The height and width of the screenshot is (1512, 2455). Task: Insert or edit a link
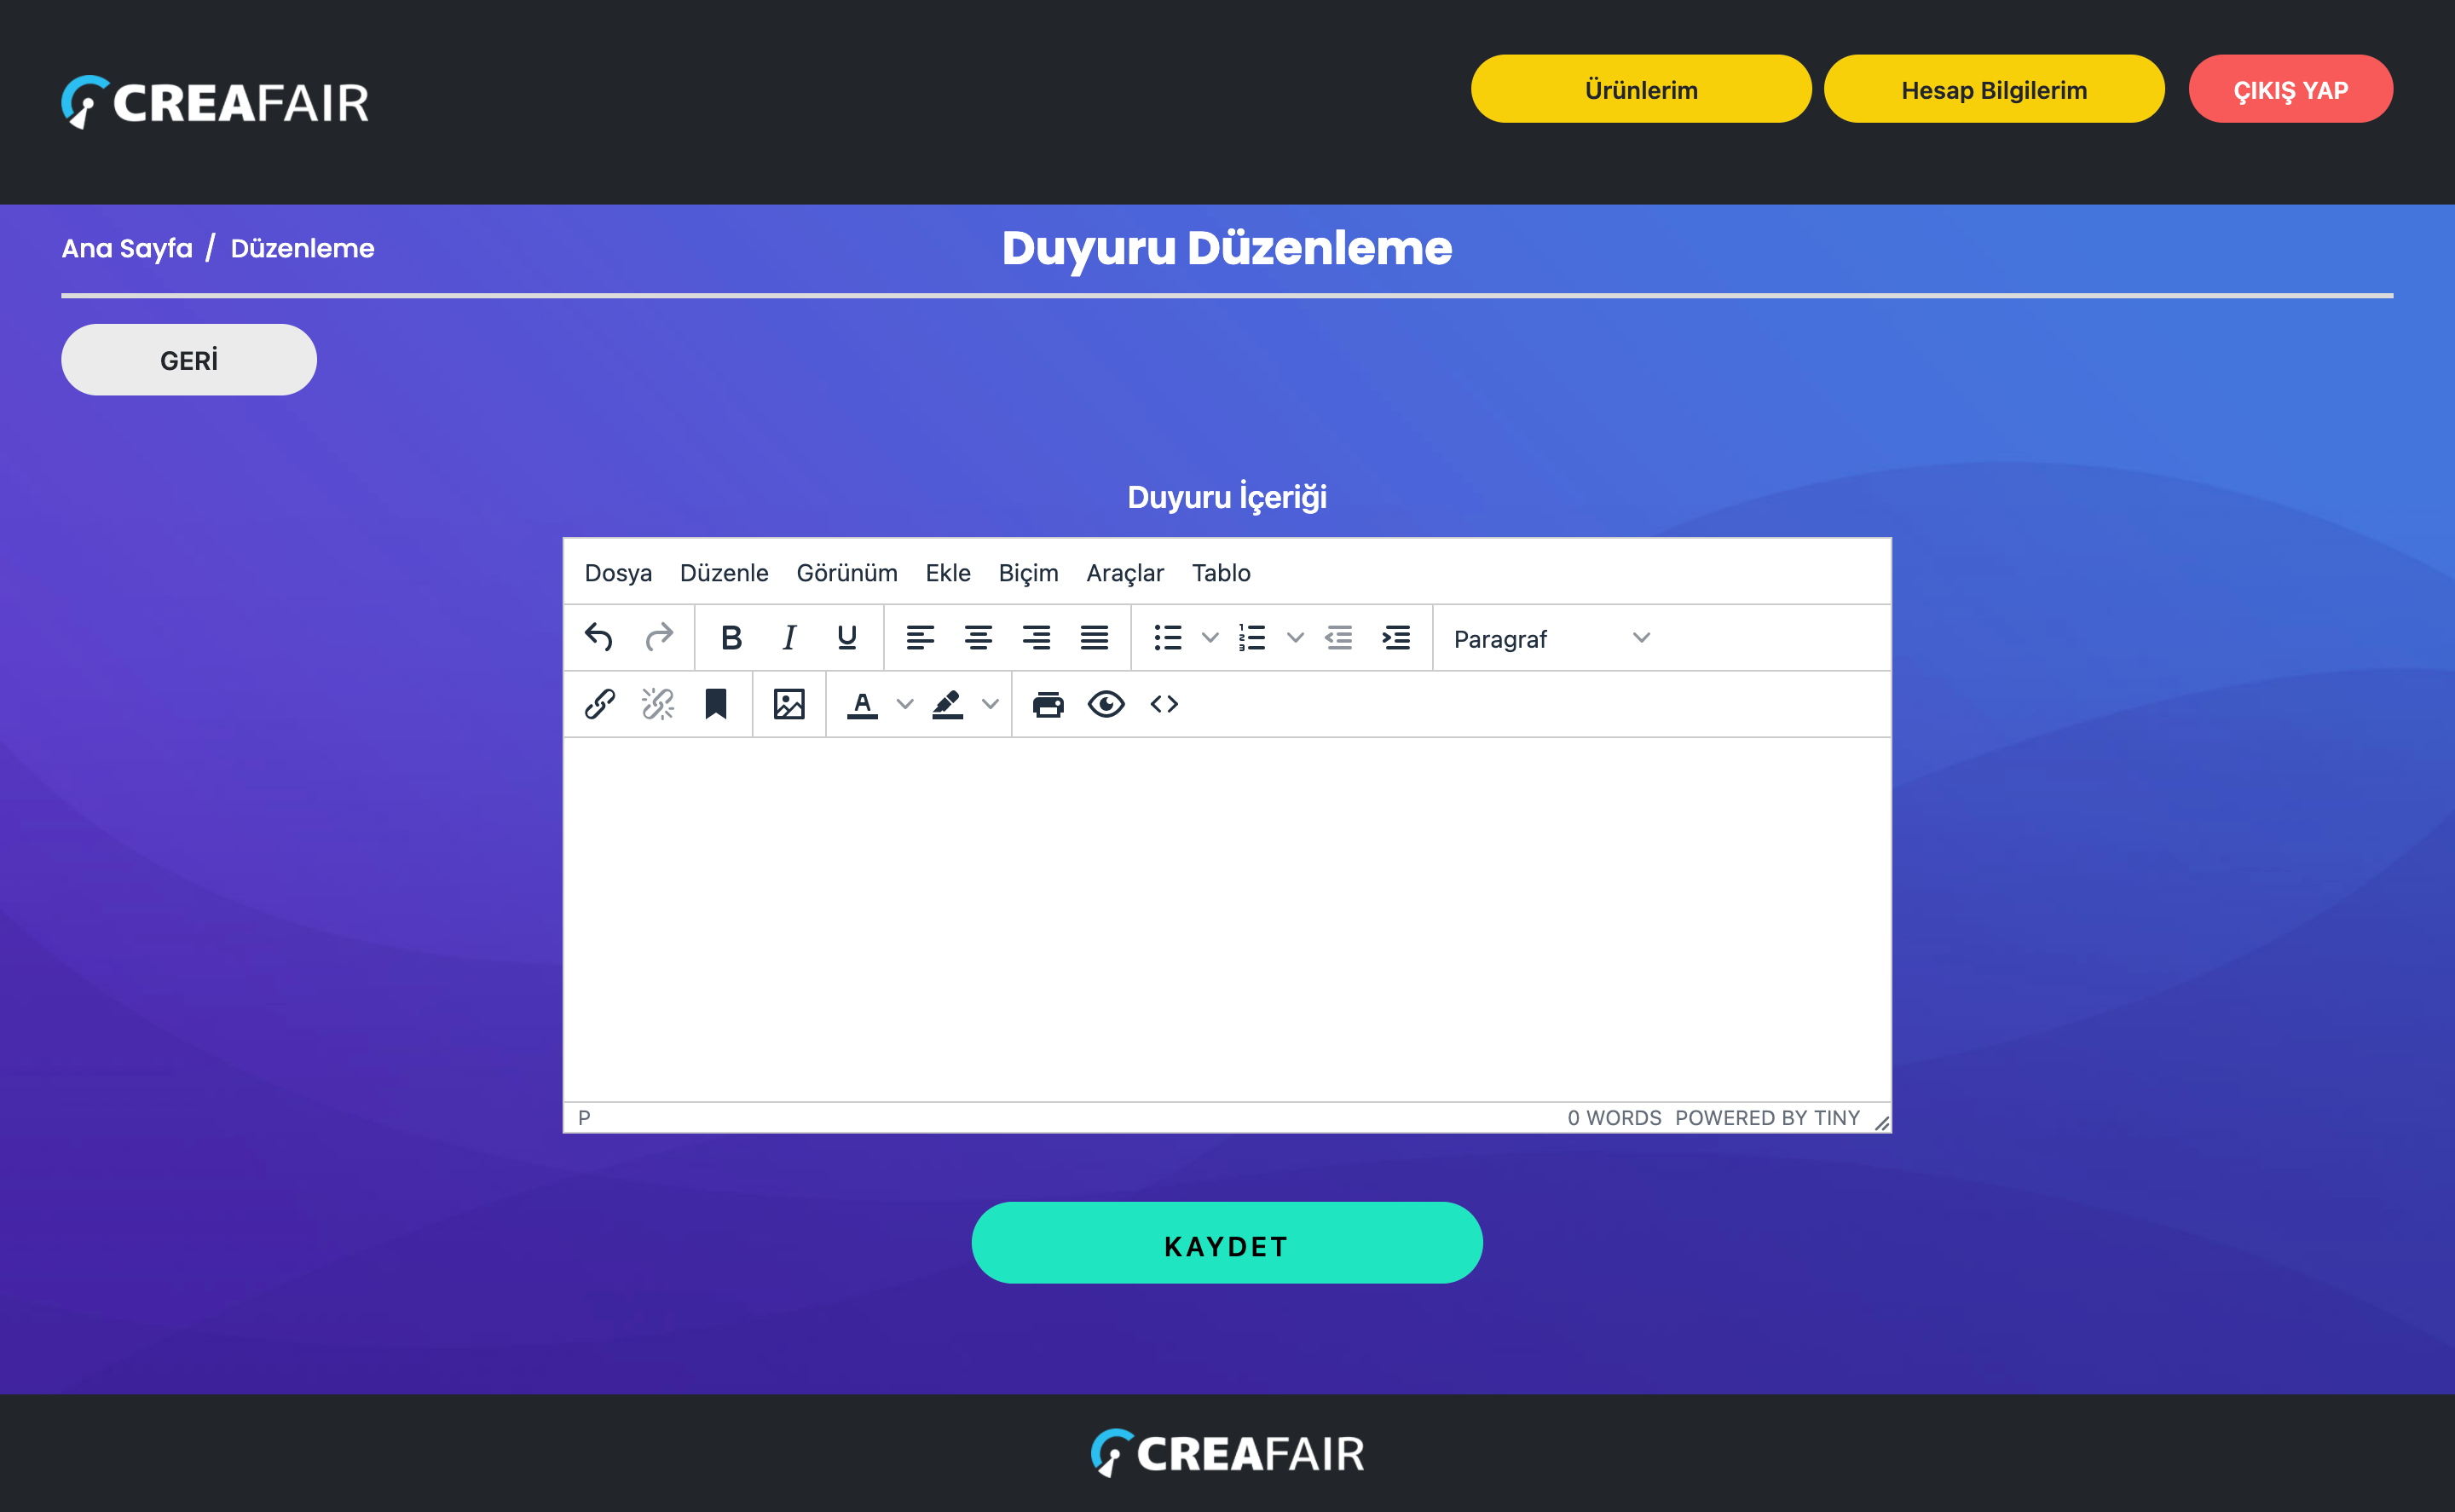[x=599, y=704]
